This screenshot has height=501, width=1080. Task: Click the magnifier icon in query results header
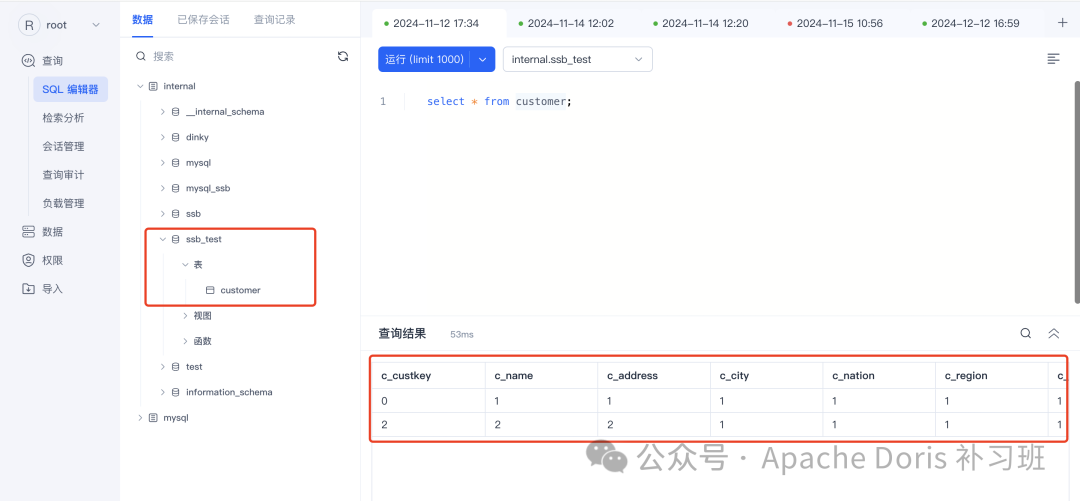coord(1026,334)
